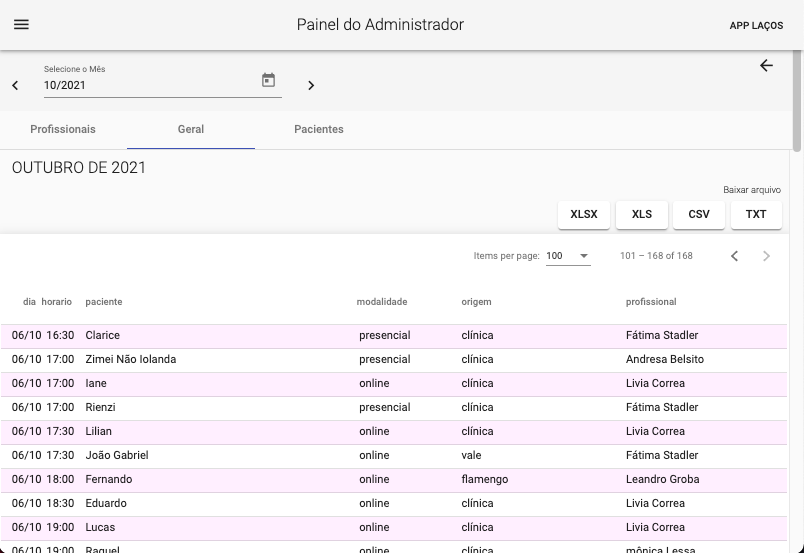Click professional Leandro Groba
The image size is (804, 553).
[662, 479]
